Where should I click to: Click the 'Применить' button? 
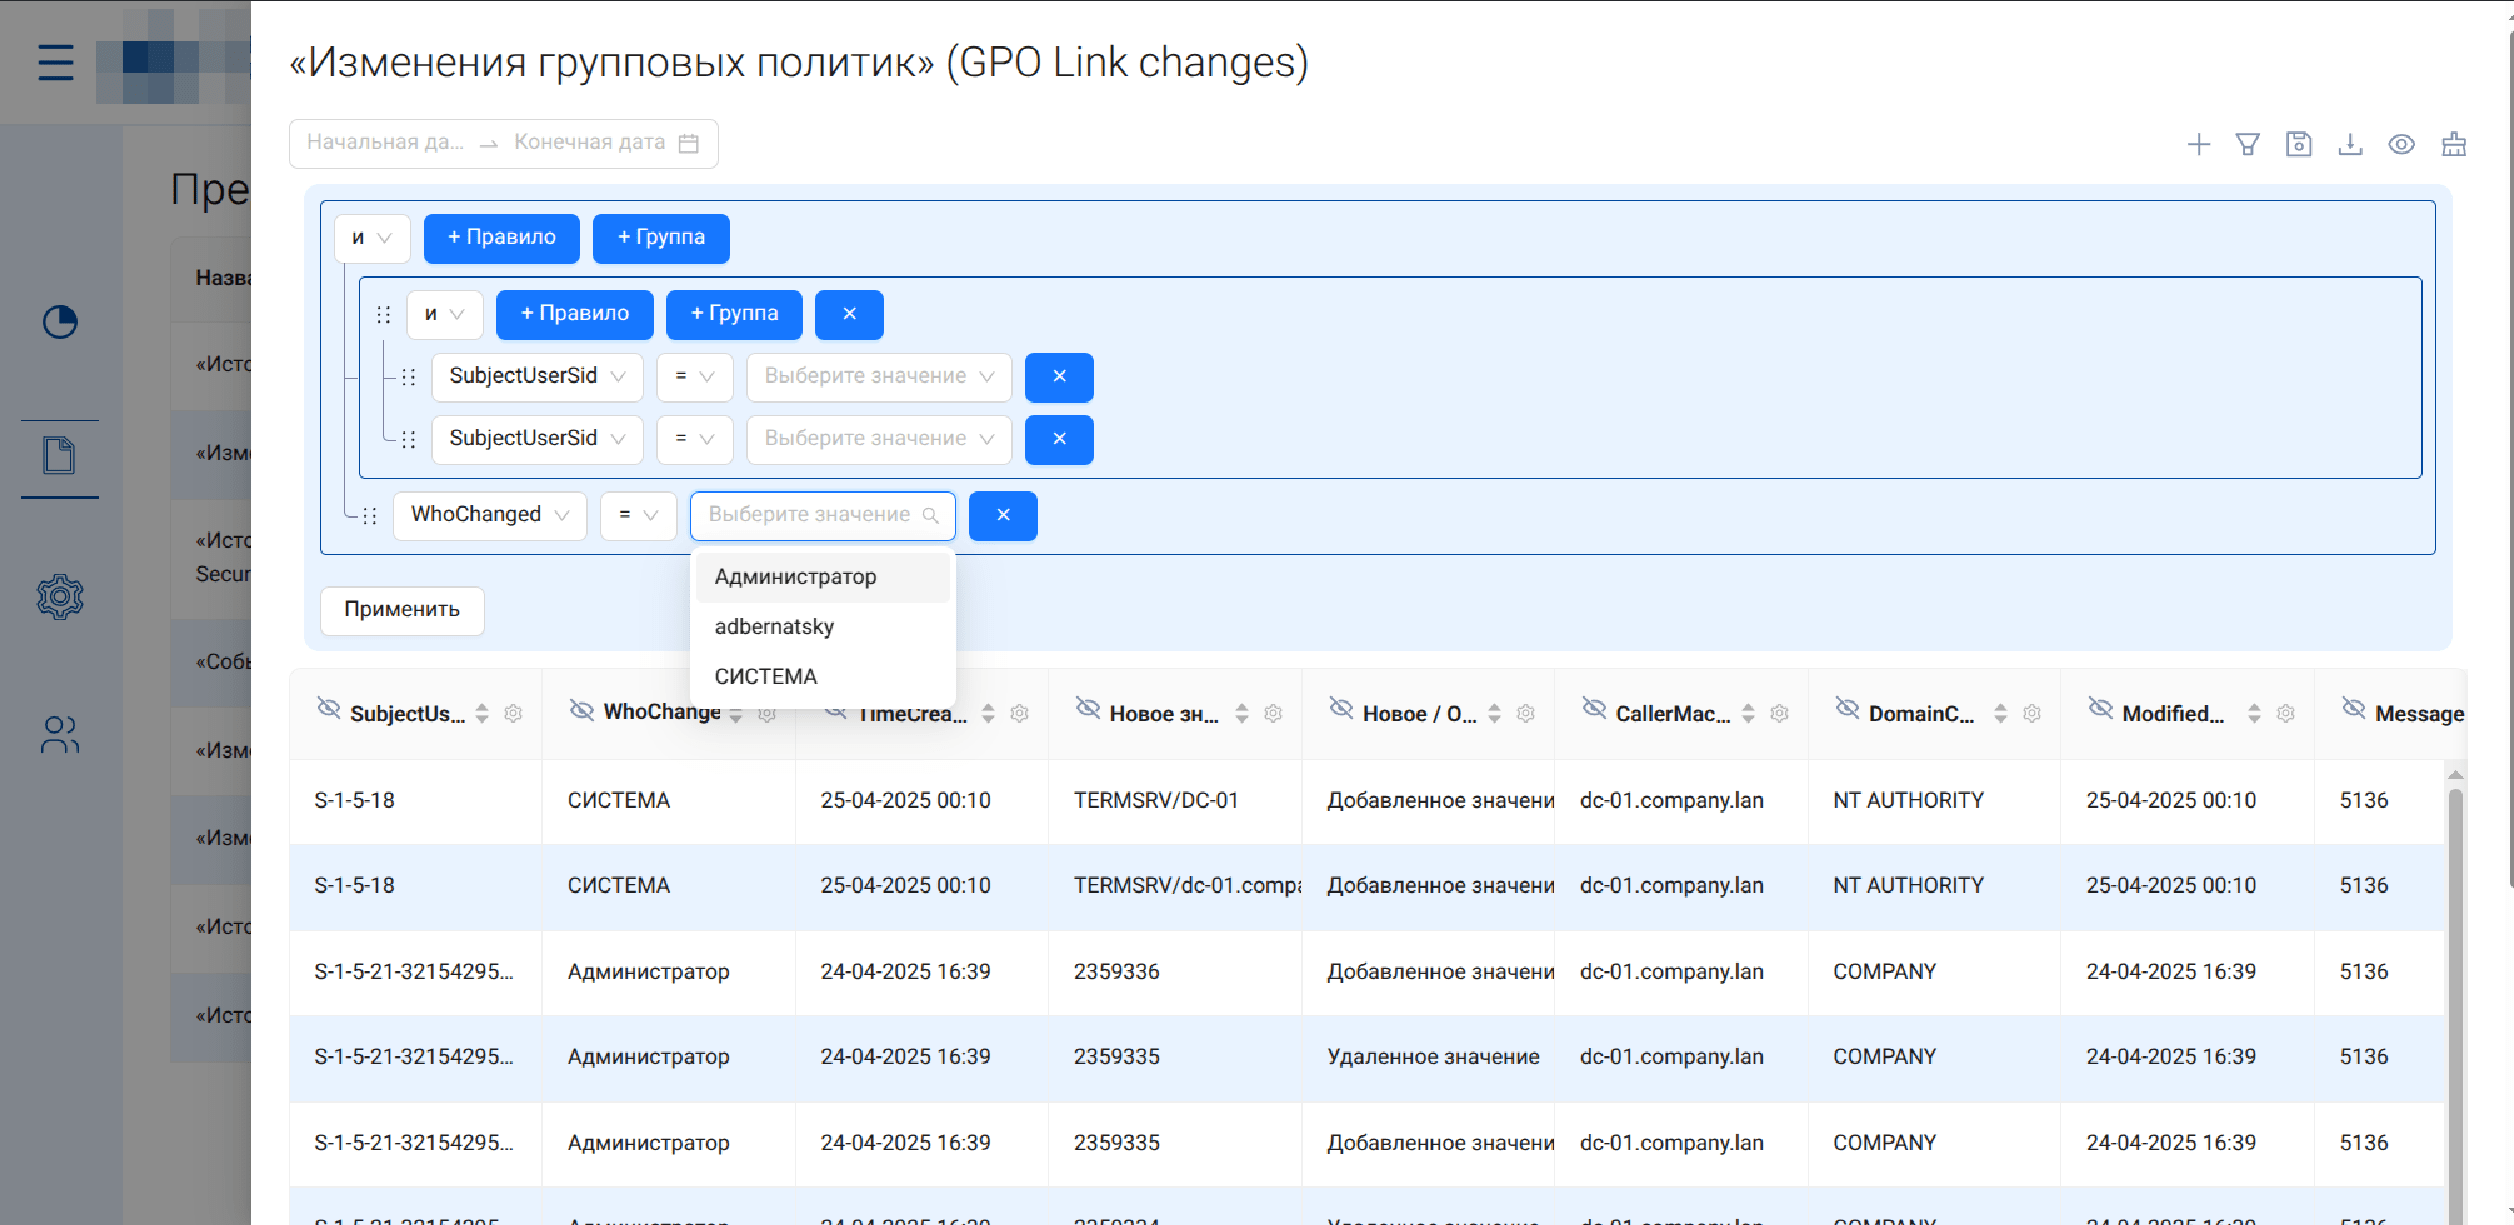click(402, 610)
